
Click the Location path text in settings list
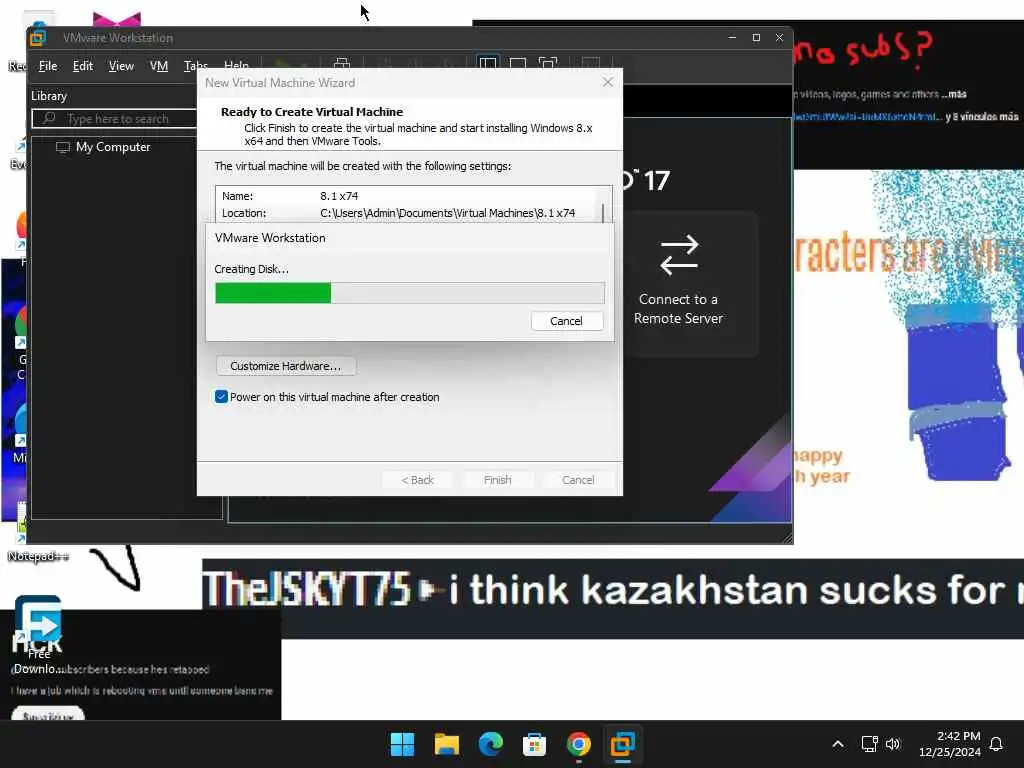click(x=447, y=213)
